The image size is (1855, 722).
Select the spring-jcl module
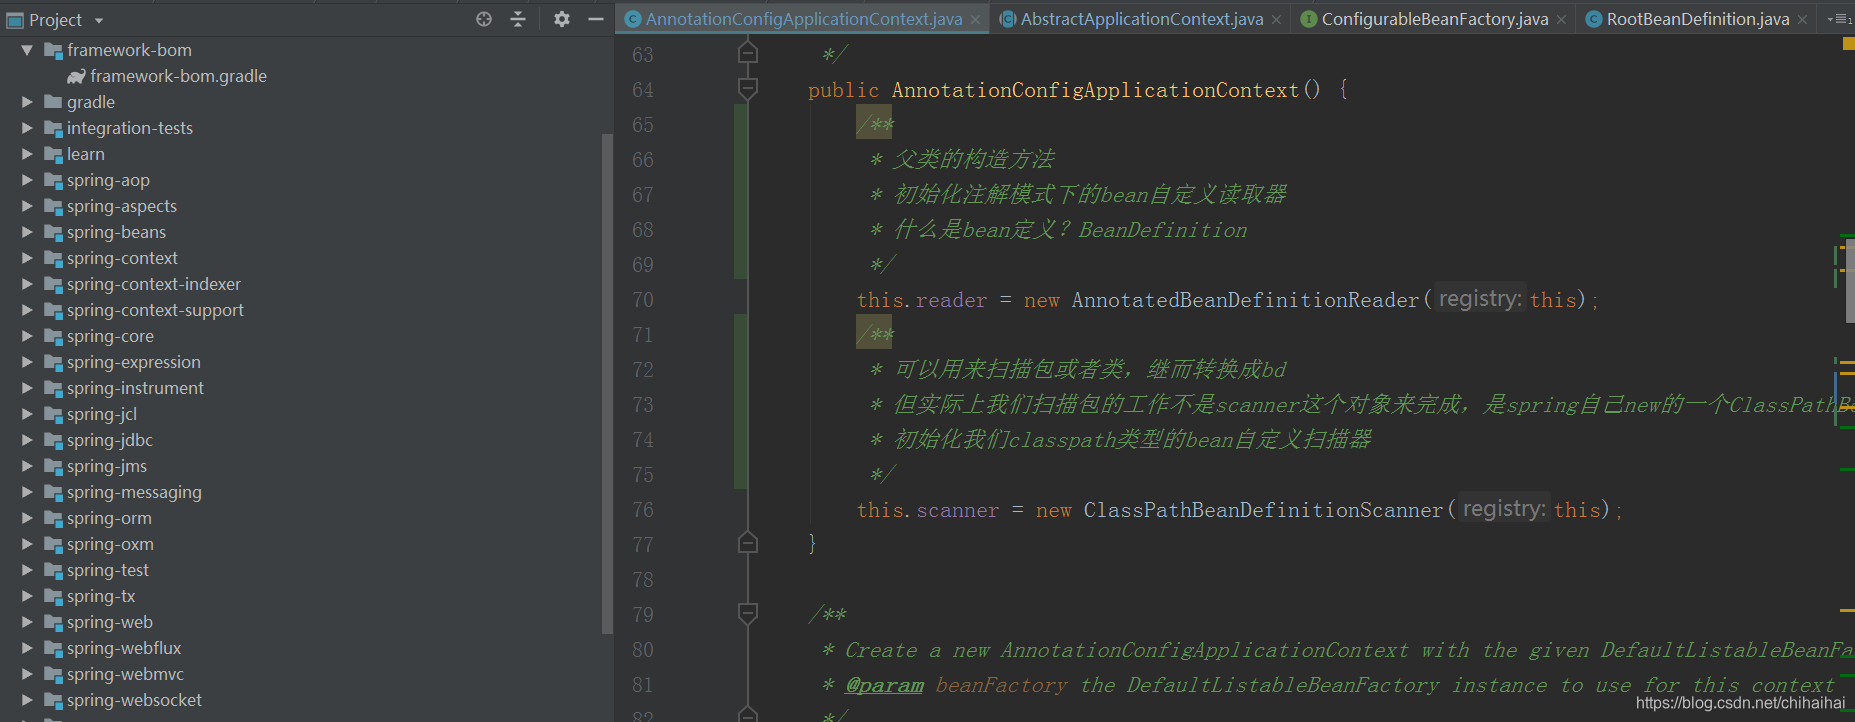coord(102,414)
